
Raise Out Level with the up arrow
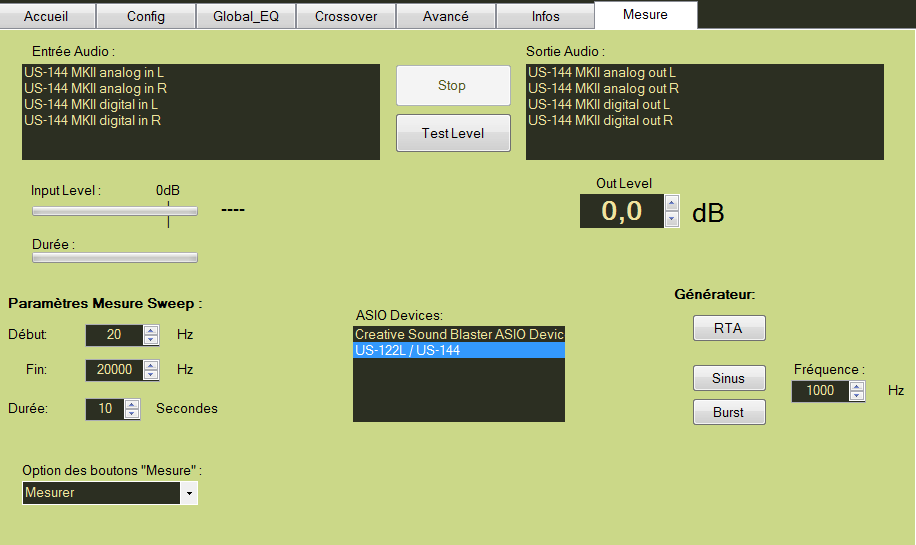tap(671, 204)
